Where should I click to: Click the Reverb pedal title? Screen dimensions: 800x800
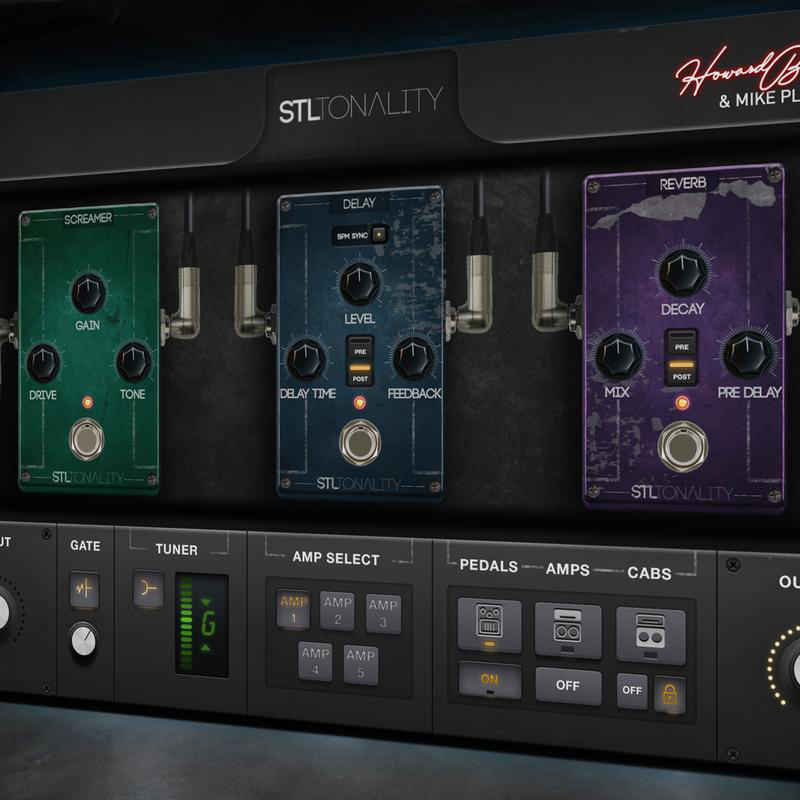coord(683,183)
